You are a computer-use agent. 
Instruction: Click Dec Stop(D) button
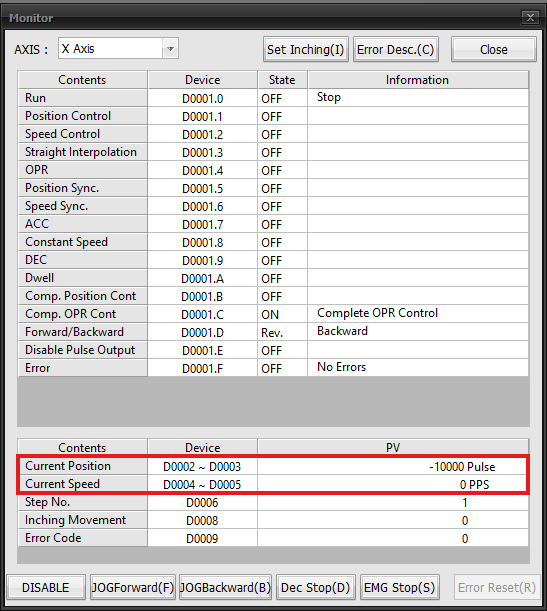point(316,587)
